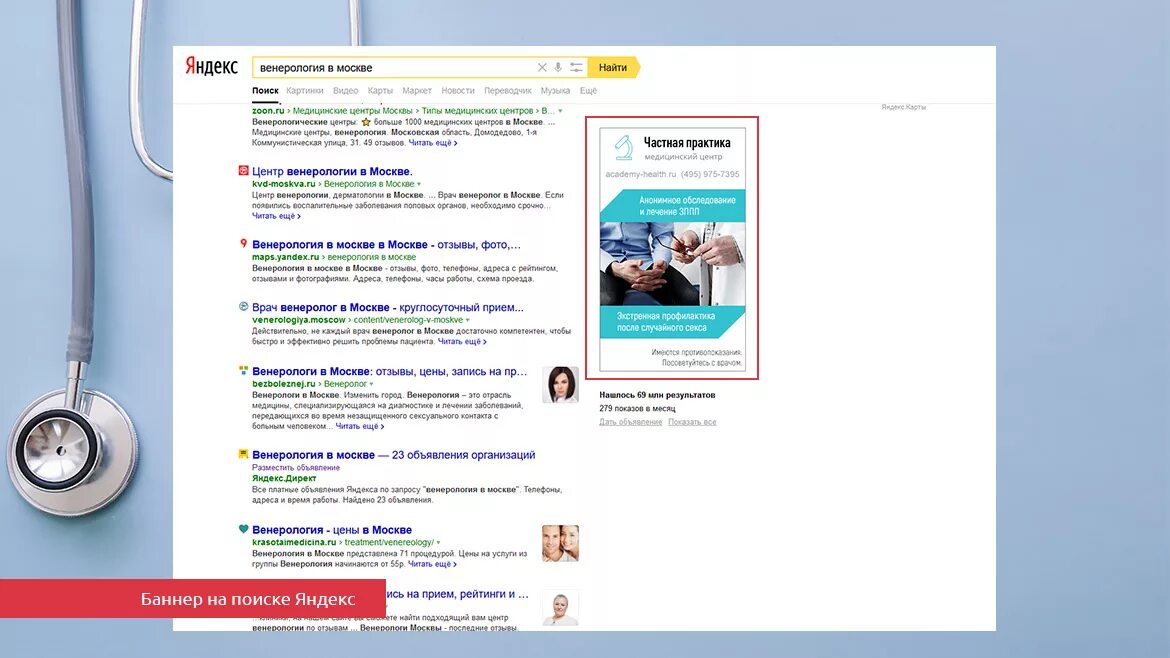Expand the Ещё menu
1170x658 pixels.
point(588,90)
